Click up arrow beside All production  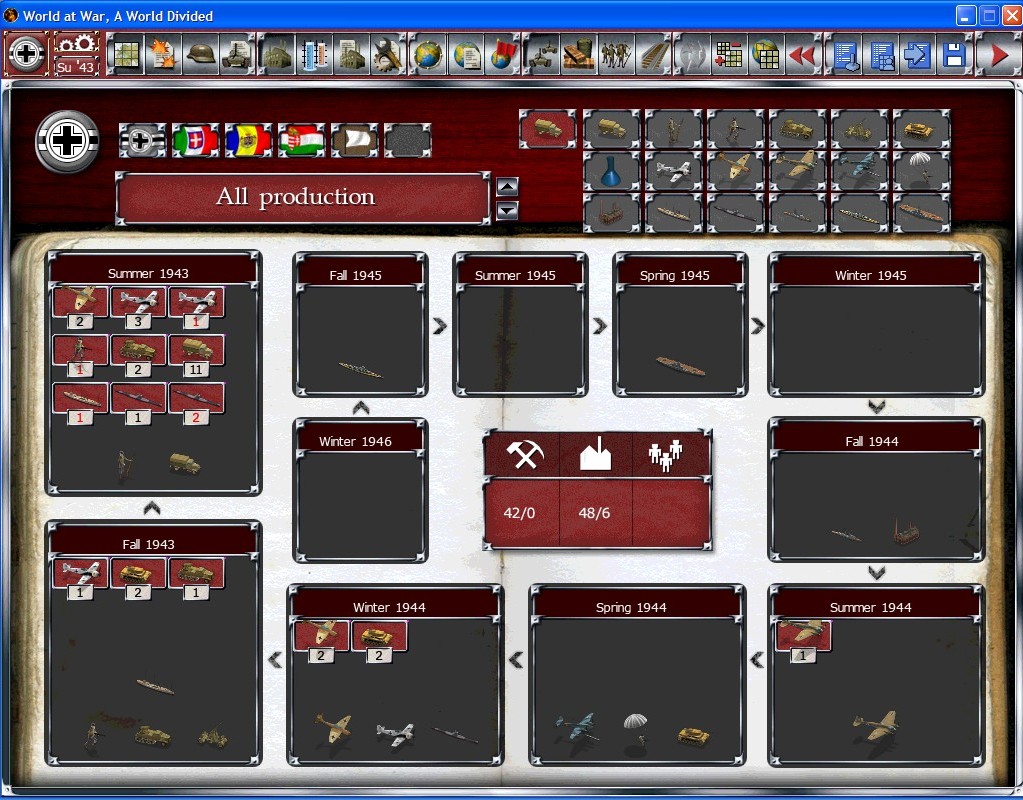click(x=507, y=187)
